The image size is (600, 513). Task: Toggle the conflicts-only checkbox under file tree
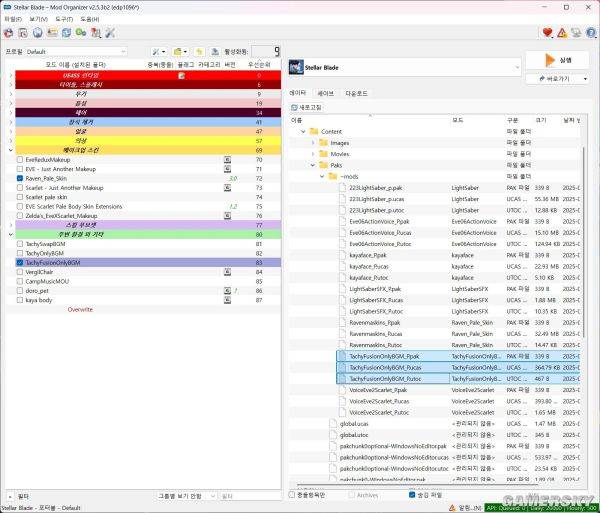click(292, 495)
